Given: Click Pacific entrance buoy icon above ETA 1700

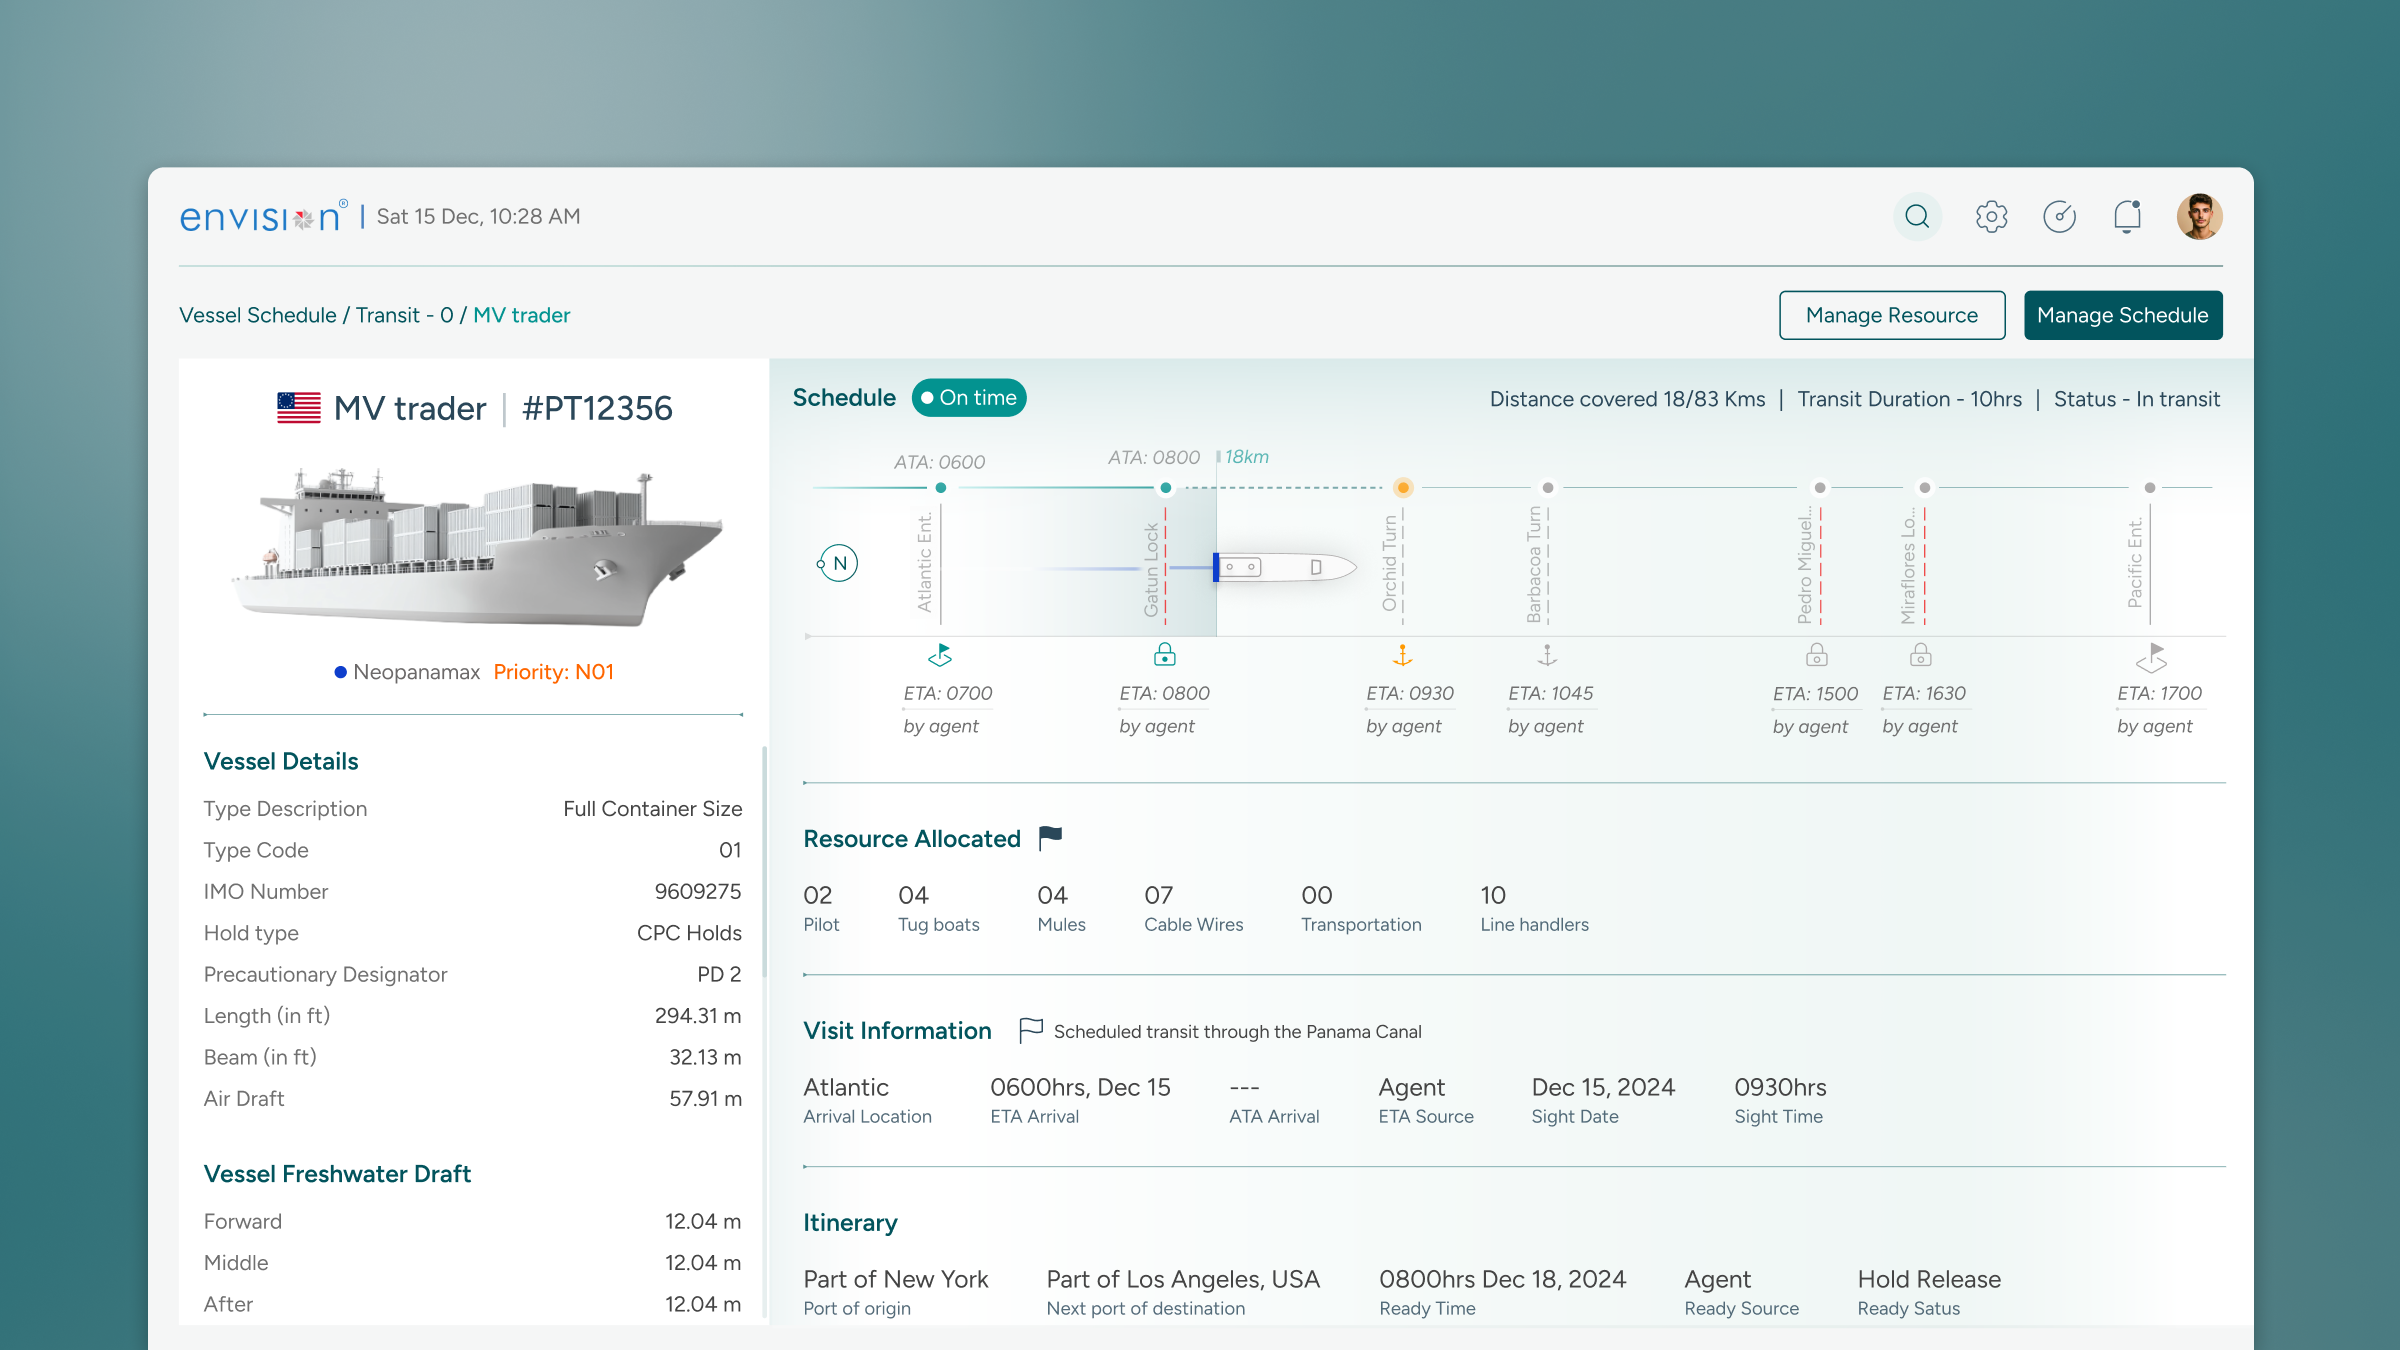Looking at the screenshot, I should tap(2150, 657).
